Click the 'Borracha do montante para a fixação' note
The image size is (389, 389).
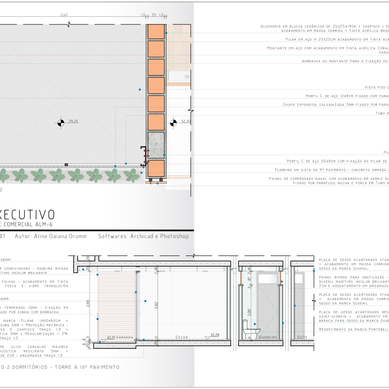click(x=345, y=61)
